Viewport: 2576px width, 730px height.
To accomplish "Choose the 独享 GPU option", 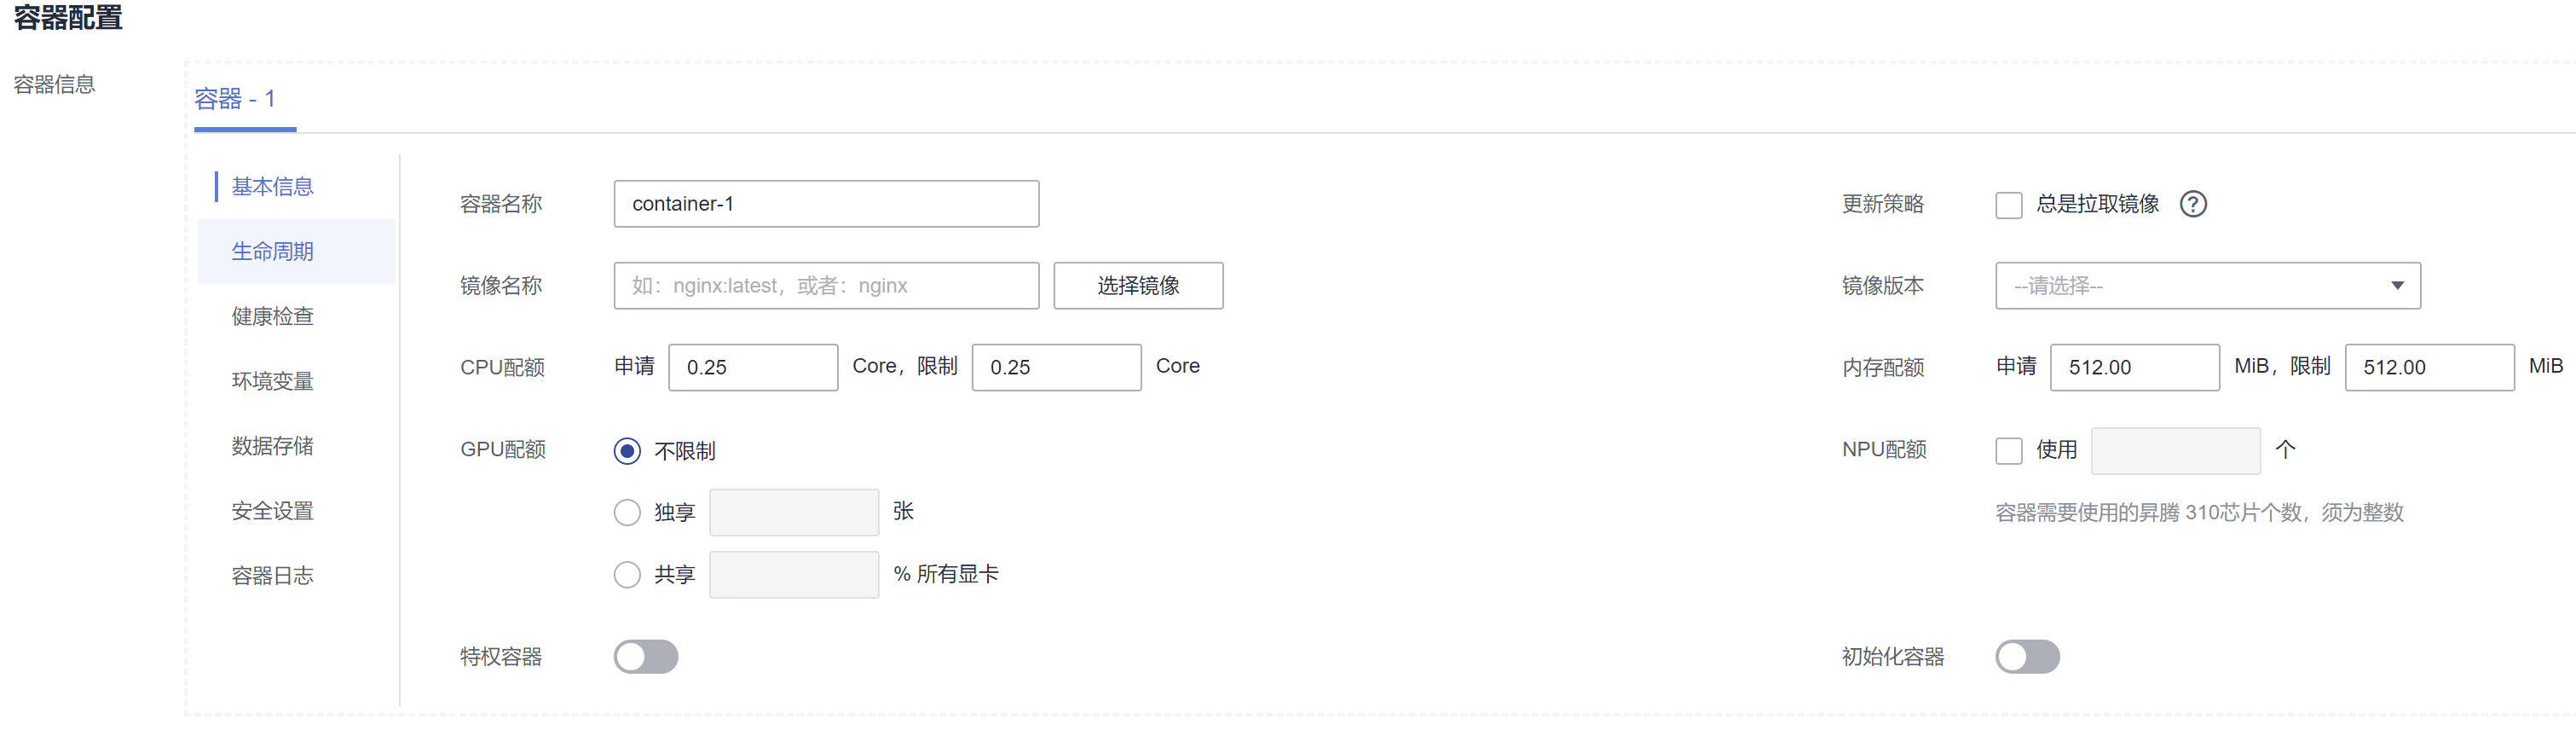I will pyautogui.click(x=627, y=513).
